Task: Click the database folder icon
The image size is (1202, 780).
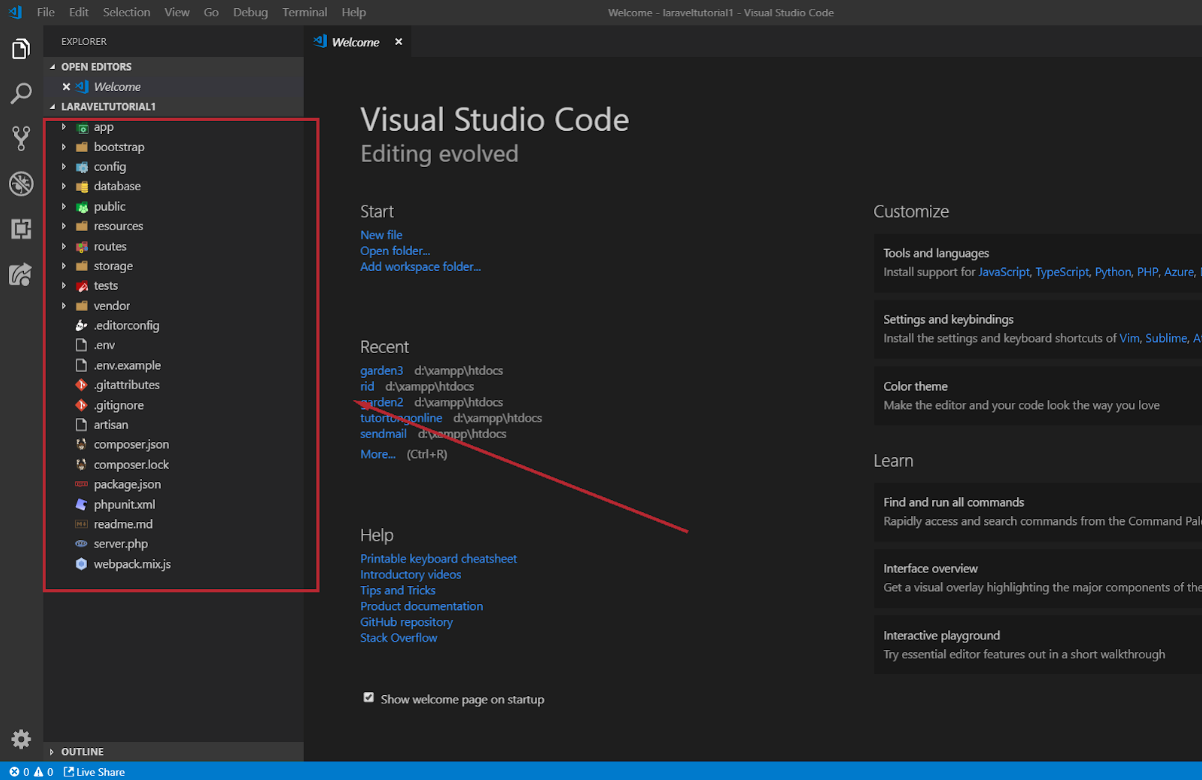Action: (82, 187)
